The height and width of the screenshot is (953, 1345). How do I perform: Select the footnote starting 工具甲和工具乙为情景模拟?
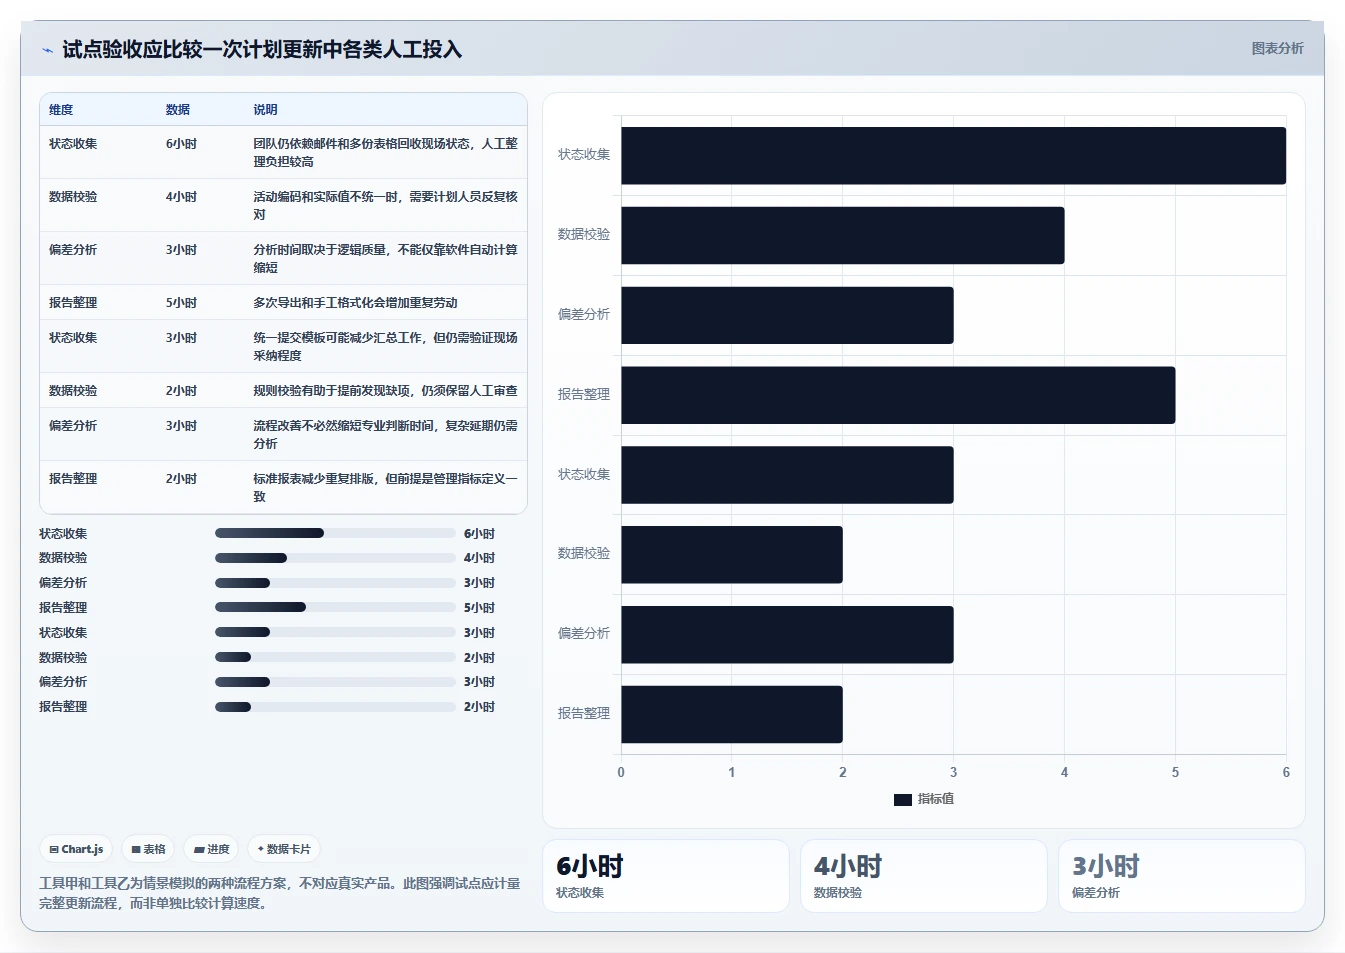point(280,893)
